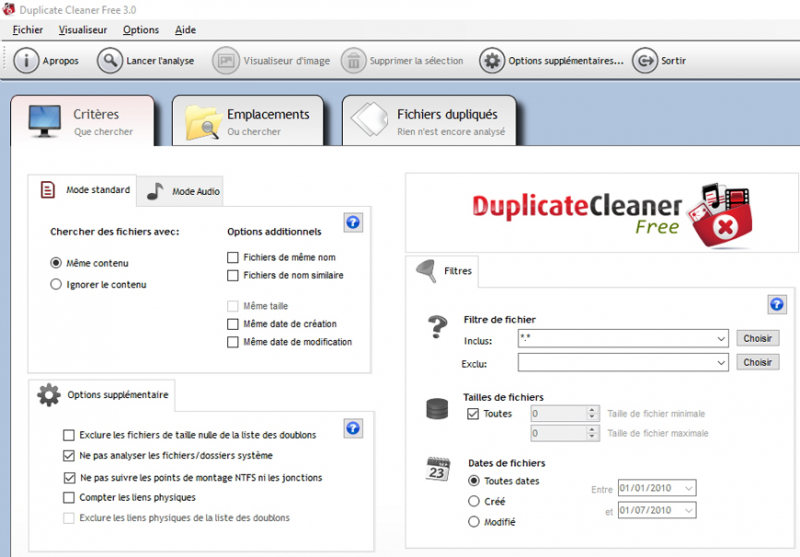The width and height of the screenshot is (800, 557).
Task: Click the Filtre de fichier question mark icon
Action: pos(437,327)
